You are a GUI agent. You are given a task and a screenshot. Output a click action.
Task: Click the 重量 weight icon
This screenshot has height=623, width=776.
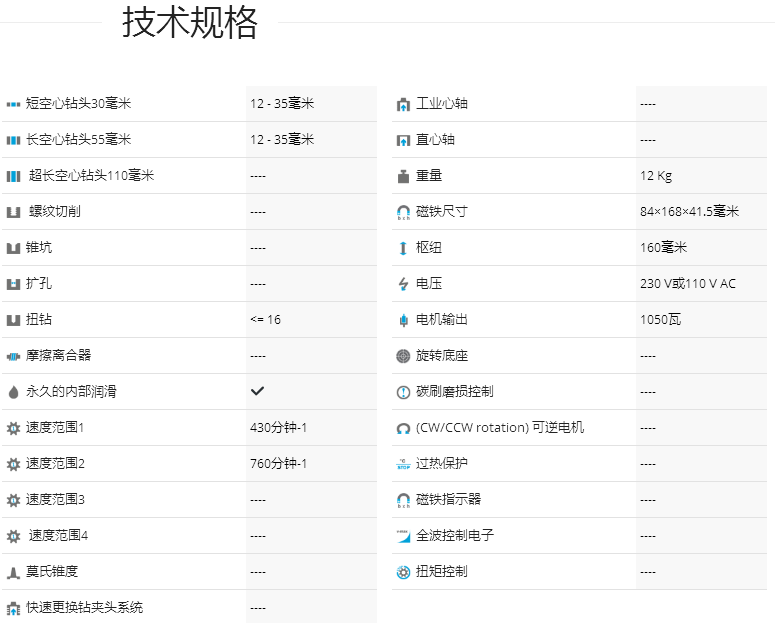pyautogui.click(x=403, y=176)
